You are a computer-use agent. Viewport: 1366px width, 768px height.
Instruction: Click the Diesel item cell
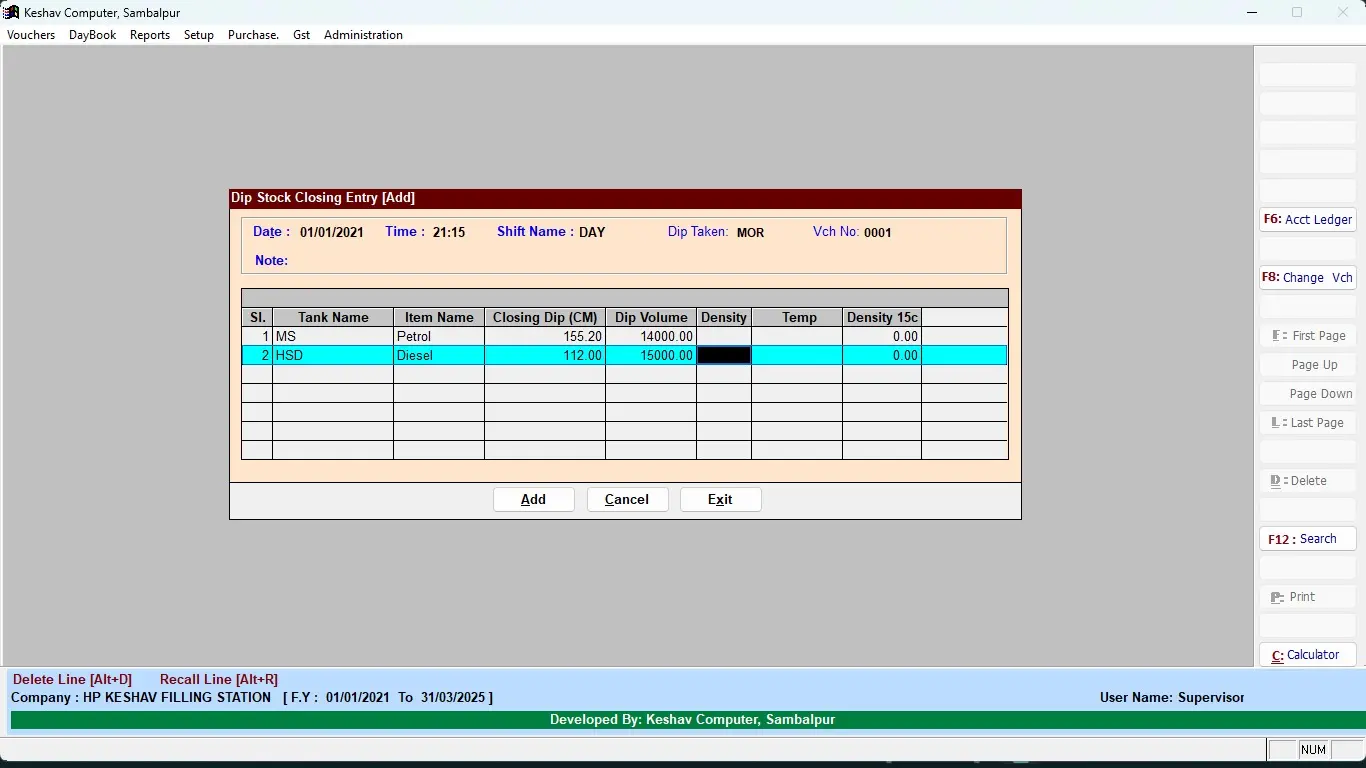point(439,355)
